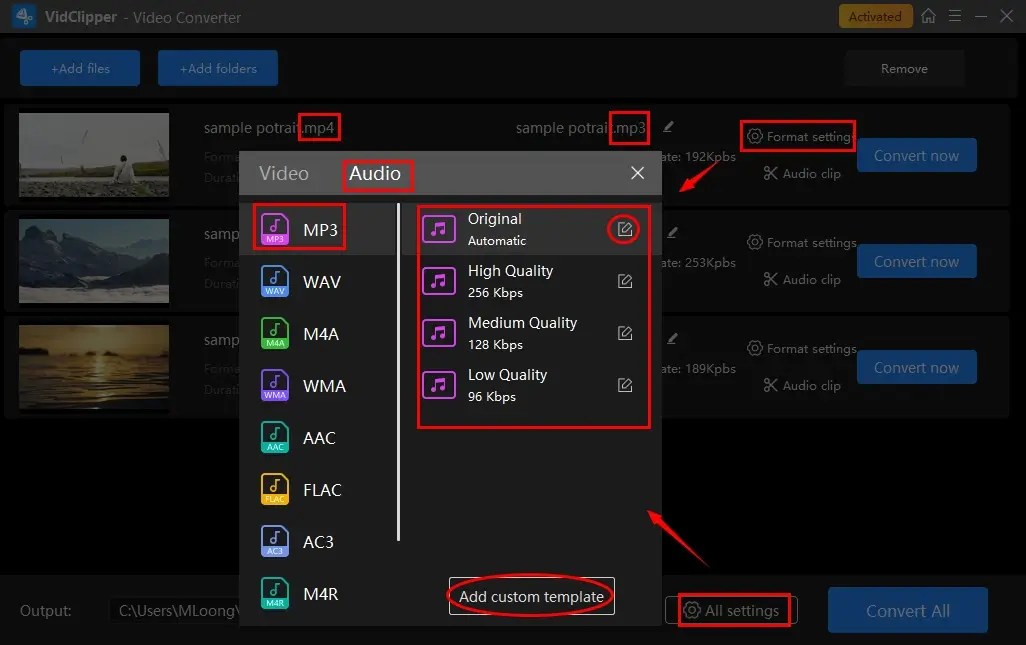Image resolution: width=1026 pixels, height=645 pixels.
Task: Click rename pencil on third file row
Action: [672, 339]
